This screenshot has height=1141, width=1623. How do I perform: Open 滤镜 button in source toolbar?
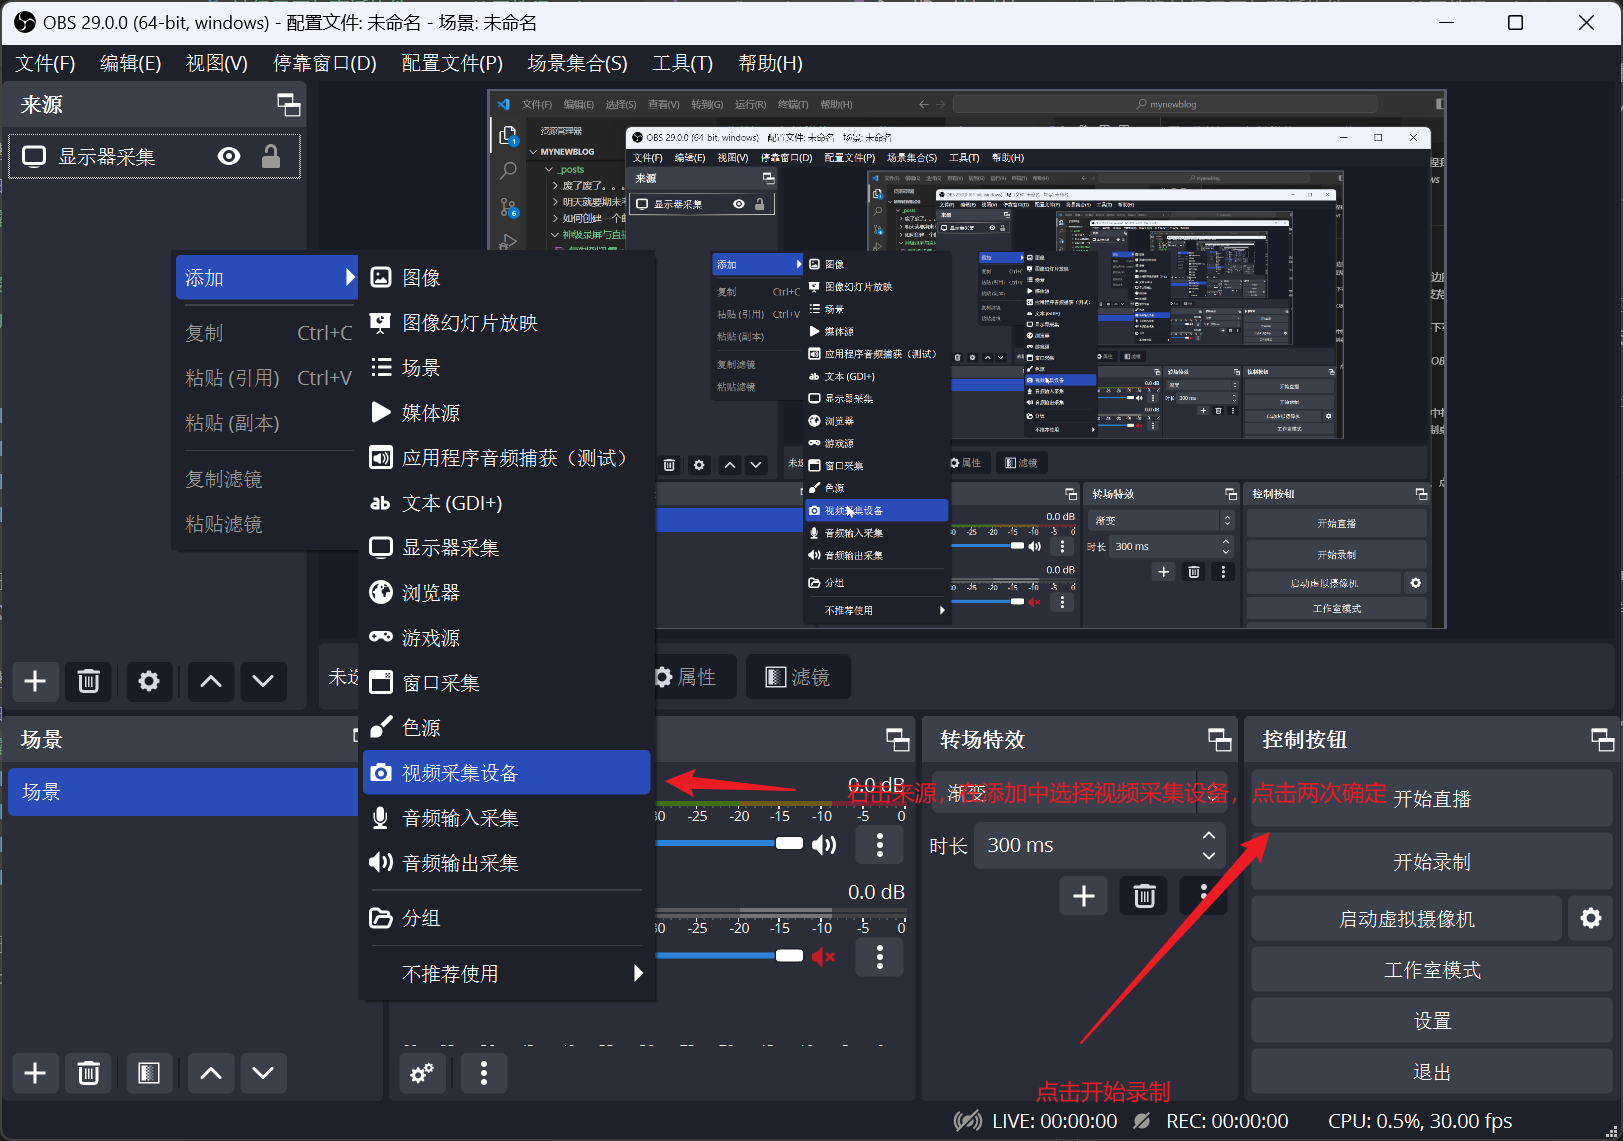[x=798, y=677]
